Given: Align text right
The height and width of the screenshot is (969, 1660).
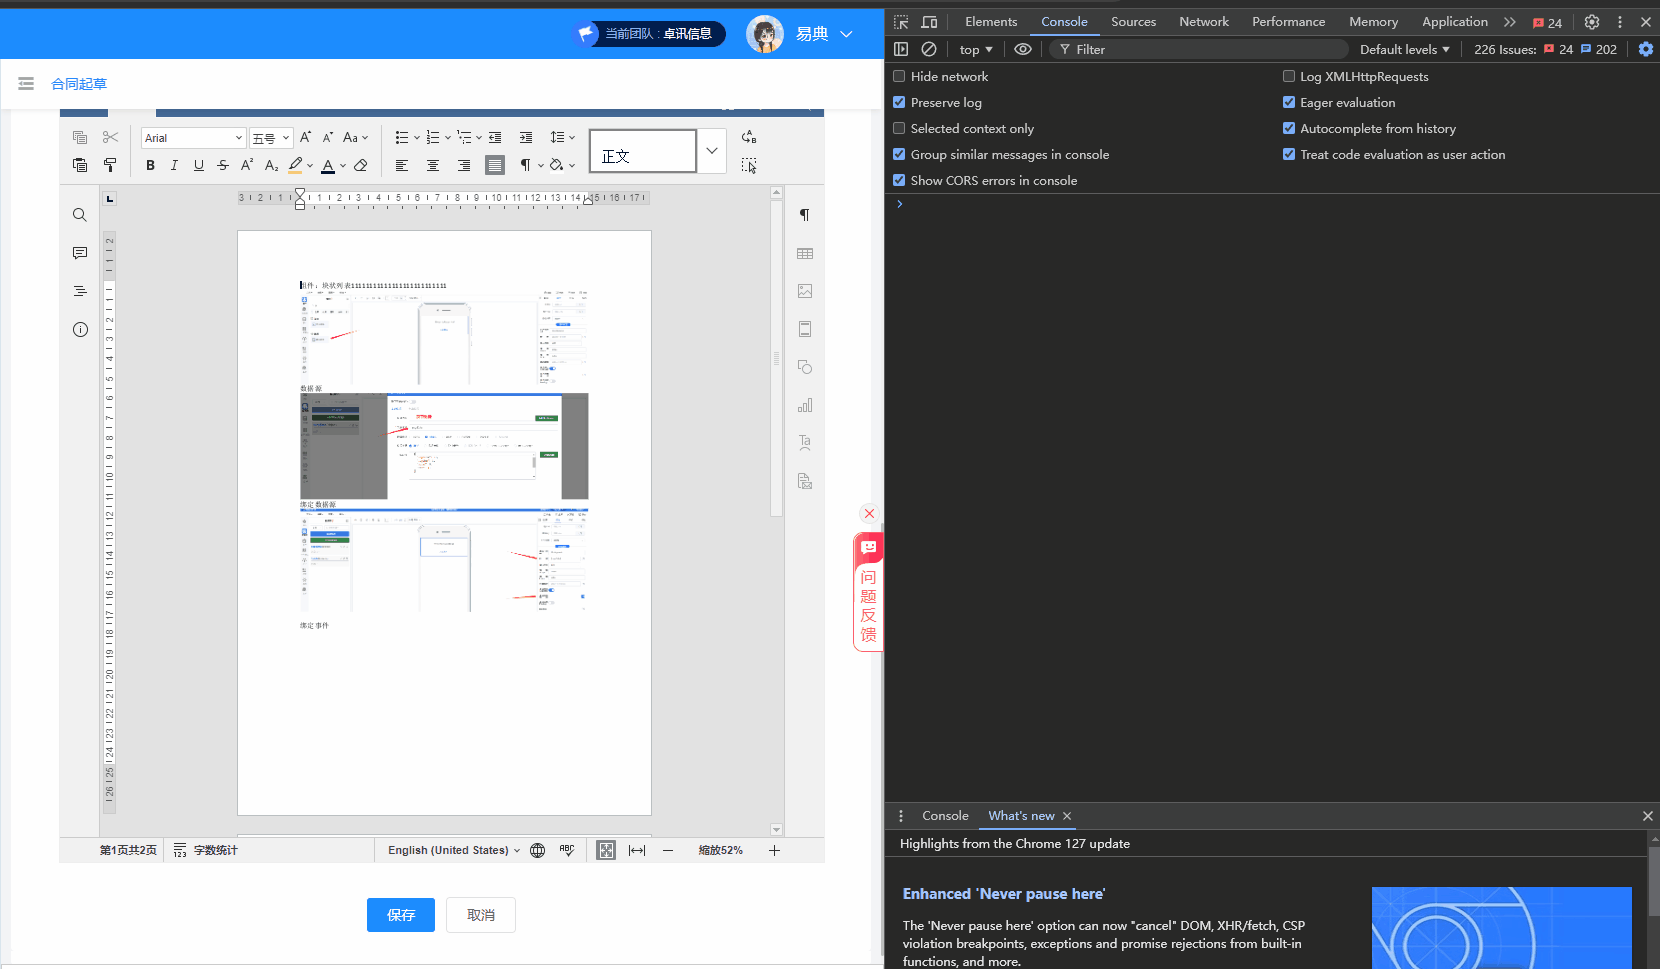Looking at the screenshot, I should [464, 165].
